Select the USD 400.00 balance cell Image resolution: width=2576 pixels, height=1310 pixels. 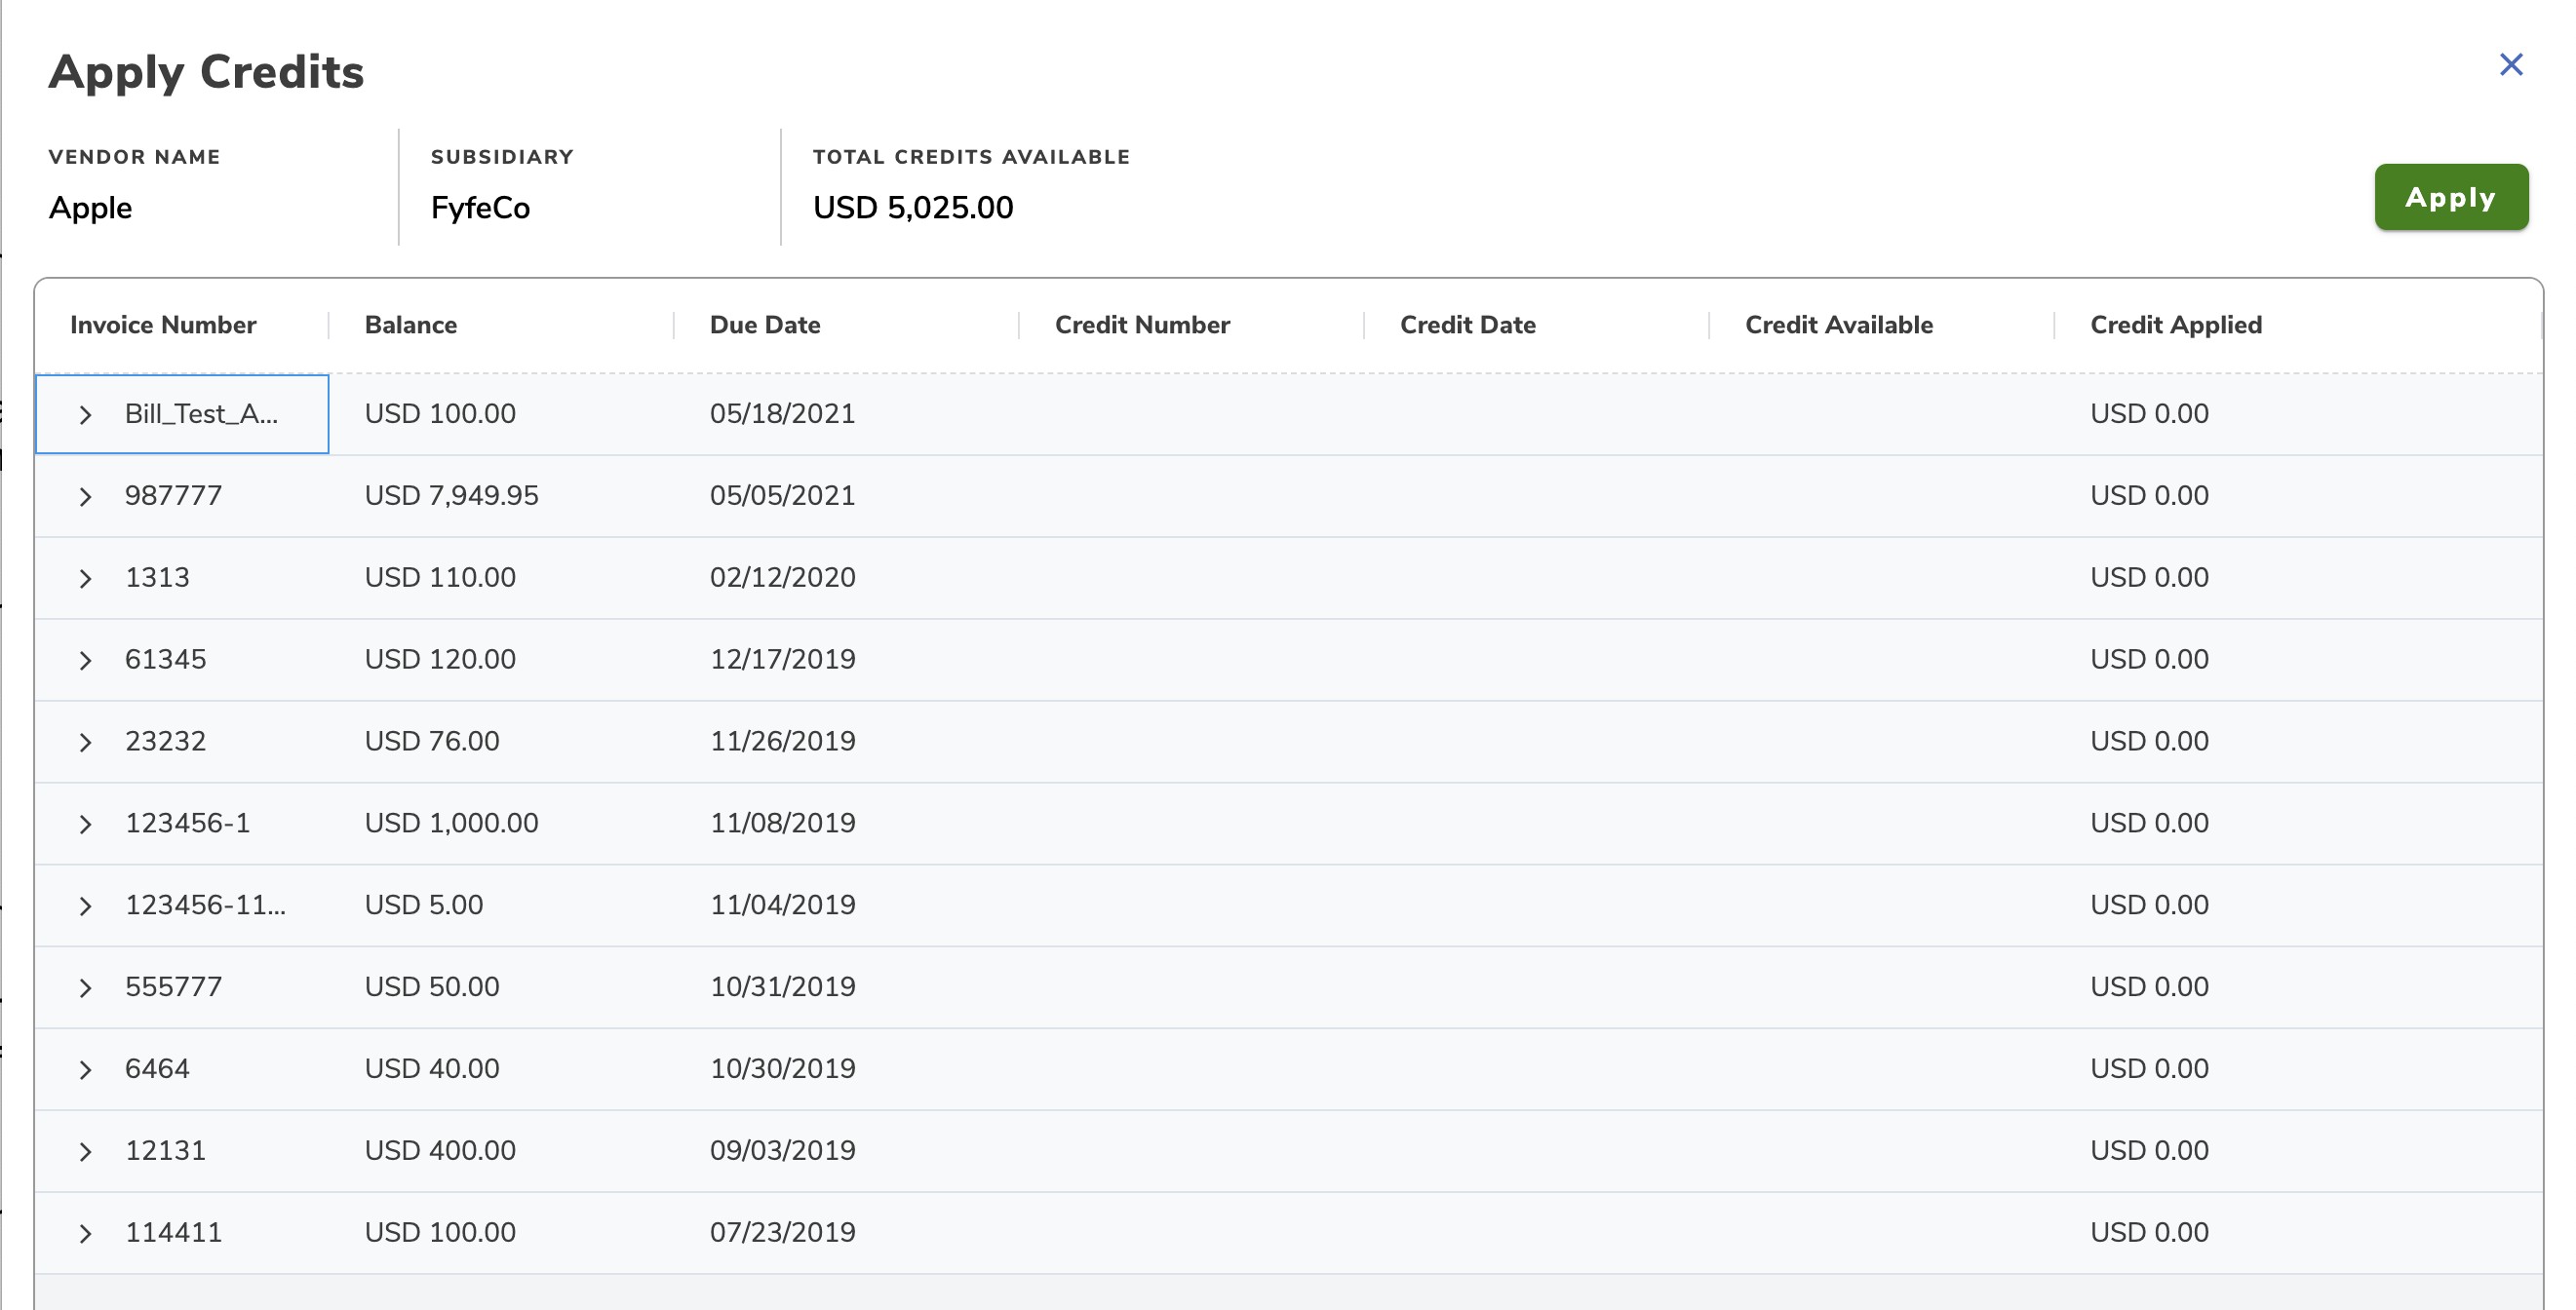click(440, 1152)
